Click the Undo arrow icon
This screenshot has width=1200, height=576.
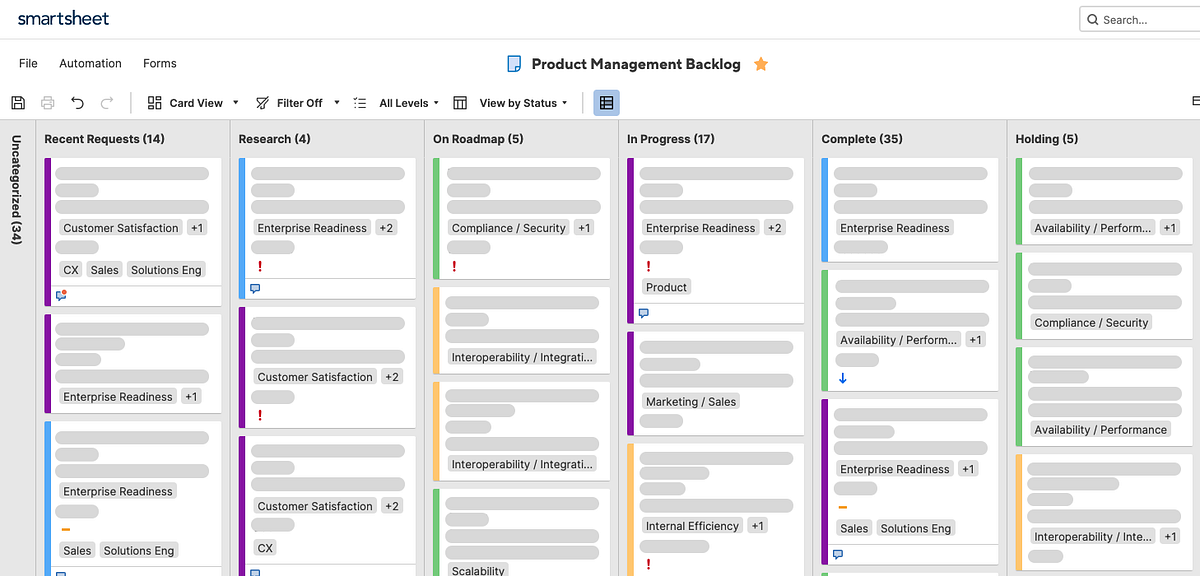tap(75, 102)
